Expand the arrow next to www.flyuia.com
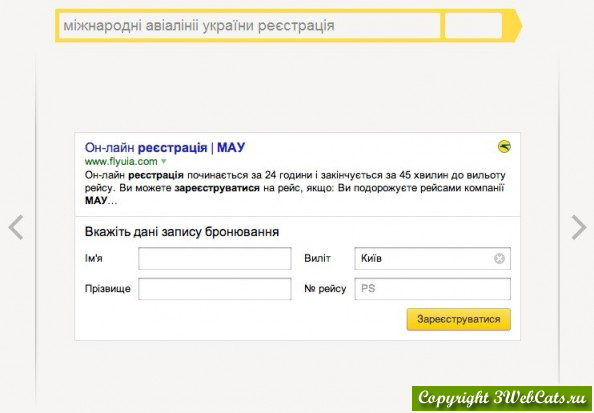Screen dimensions: 594x413 [x=164, y=161]
